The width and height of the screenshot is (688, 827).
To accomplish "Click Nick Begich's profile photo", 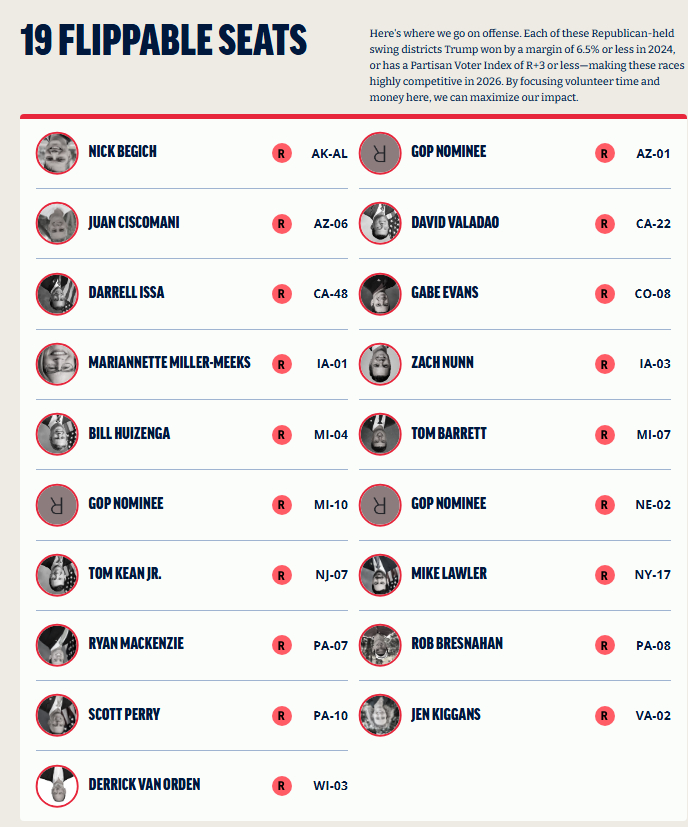I will click(x=57, y=153).
